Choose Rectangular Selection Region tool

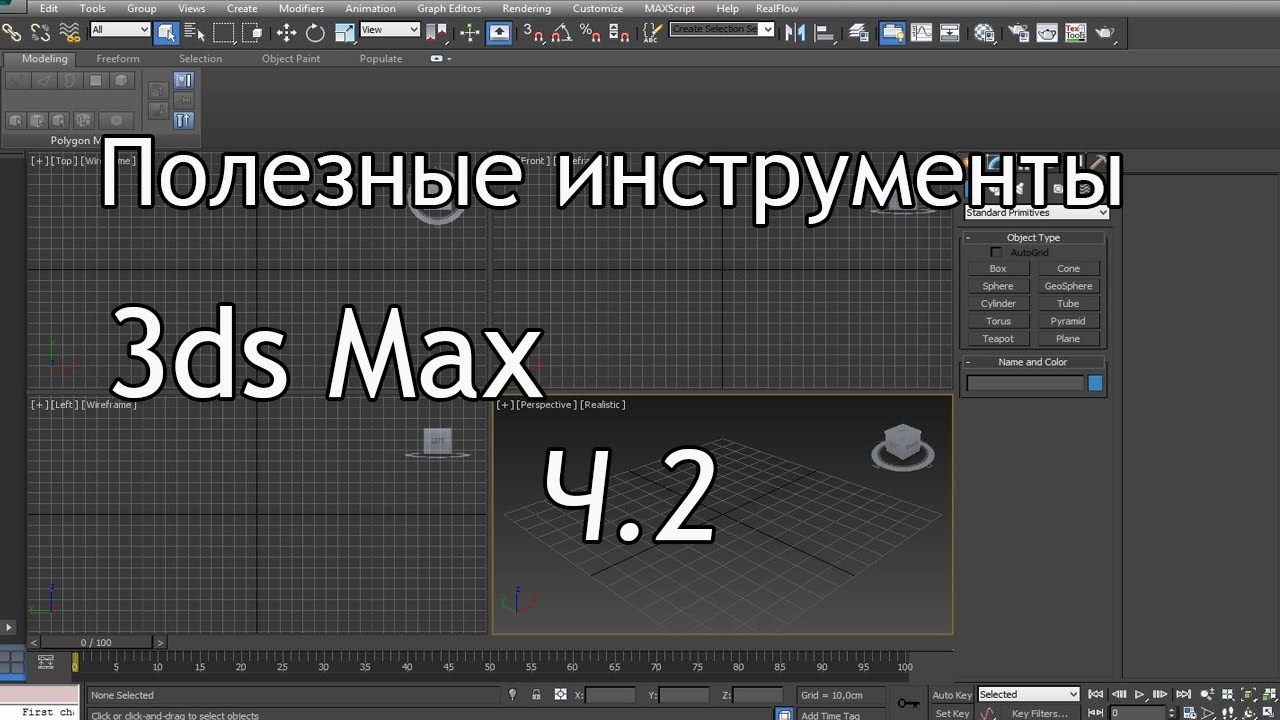click(x=223, y=32)
